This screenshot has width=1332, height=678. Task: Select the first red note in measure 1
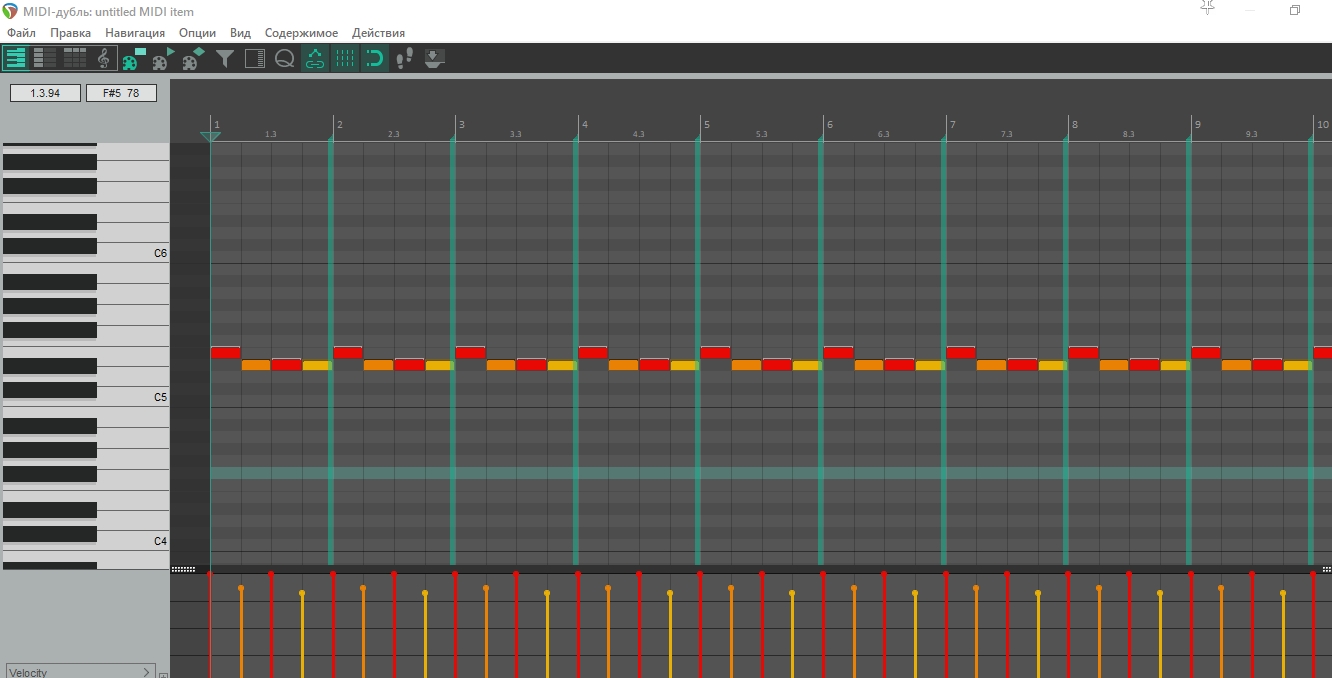pyautogui.click(x=226, y=352)
